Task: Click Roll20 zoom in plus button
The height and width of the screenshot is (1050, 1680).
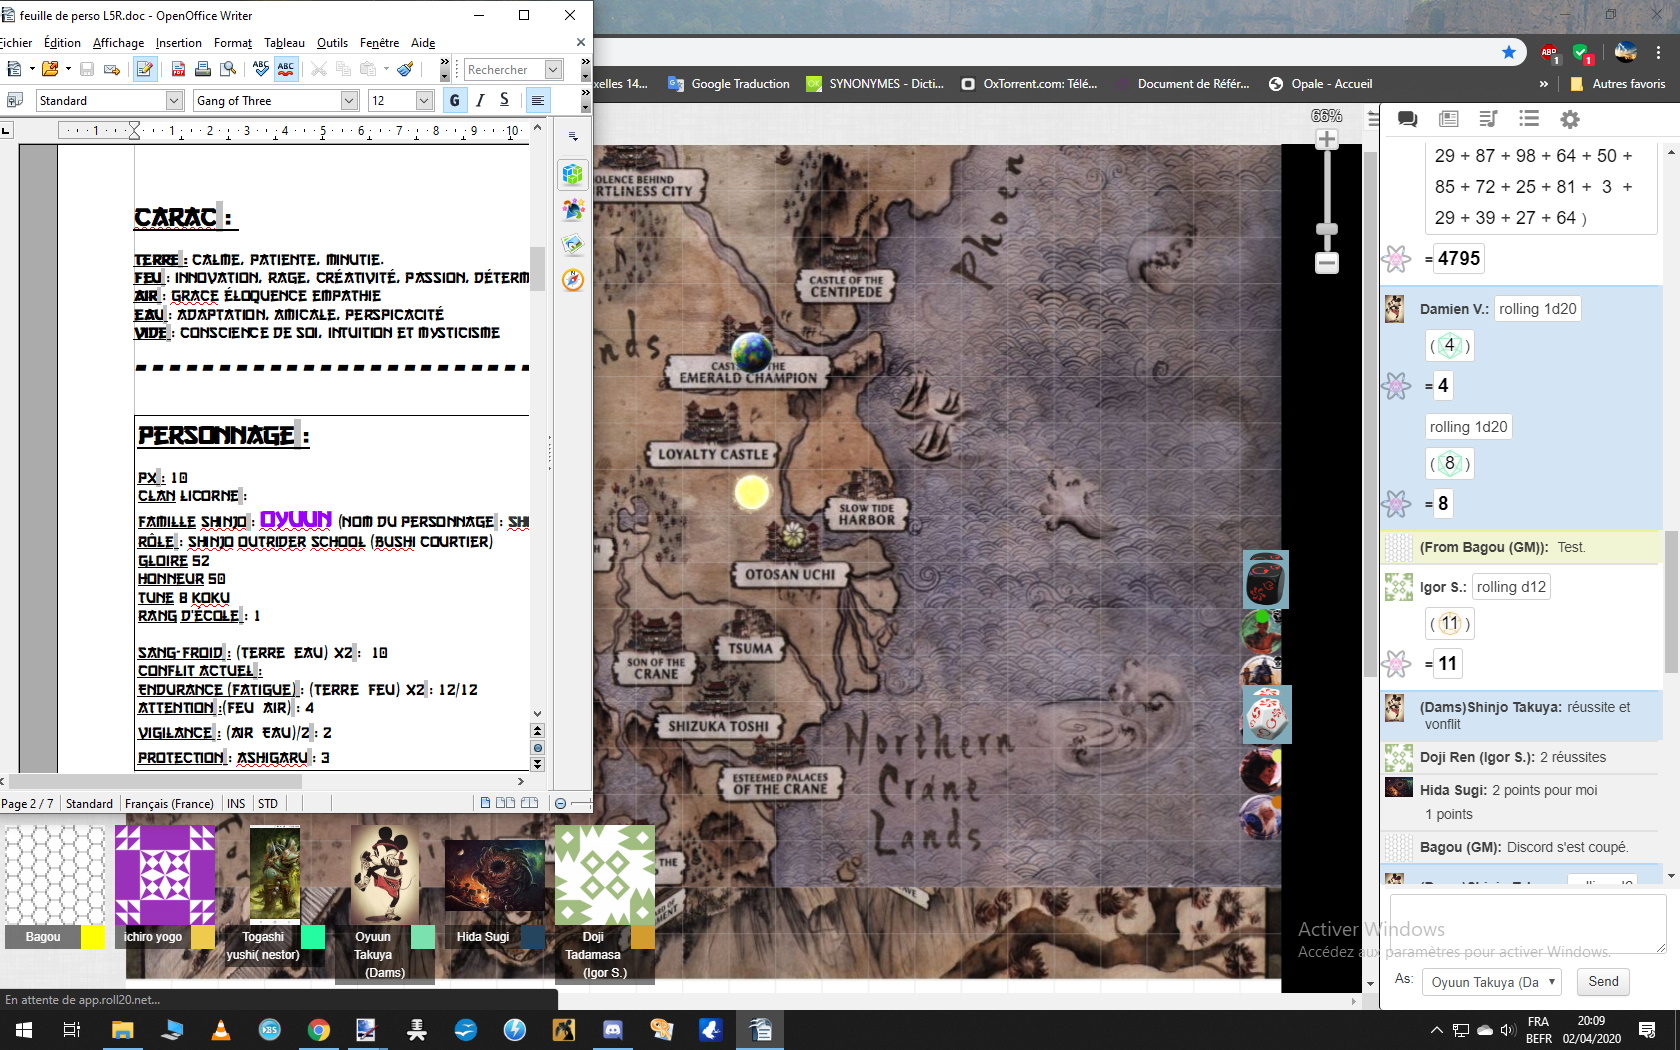Action: coord(1327,139)
